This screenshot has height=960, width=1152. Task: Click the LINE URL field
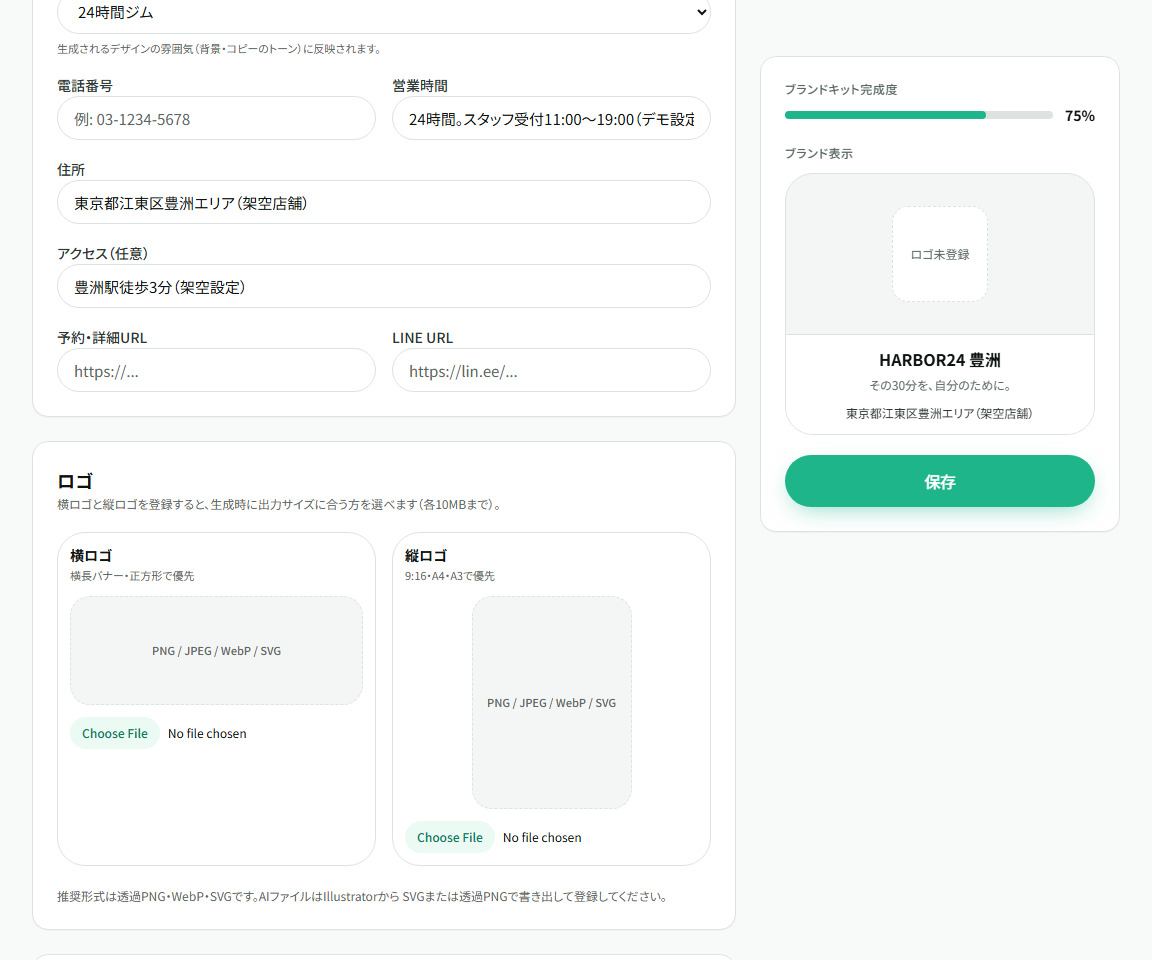point(551,370)
